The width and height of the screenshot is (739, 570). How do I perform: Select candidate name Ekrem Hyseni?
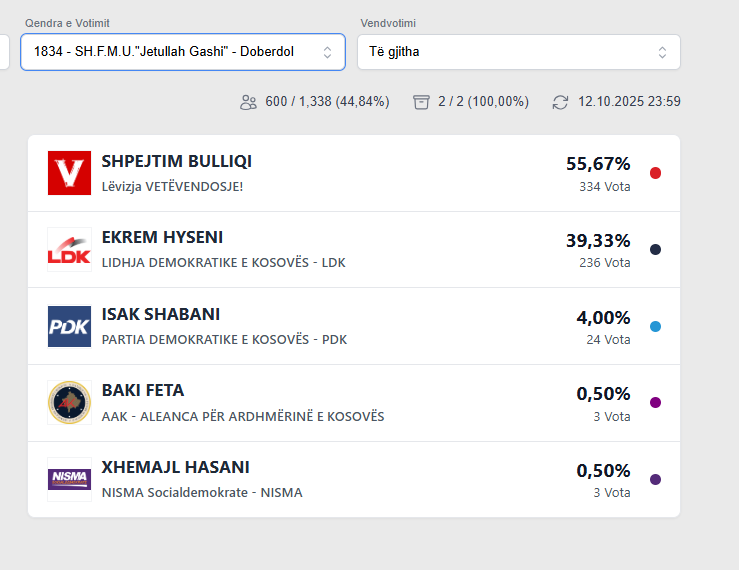162,238
